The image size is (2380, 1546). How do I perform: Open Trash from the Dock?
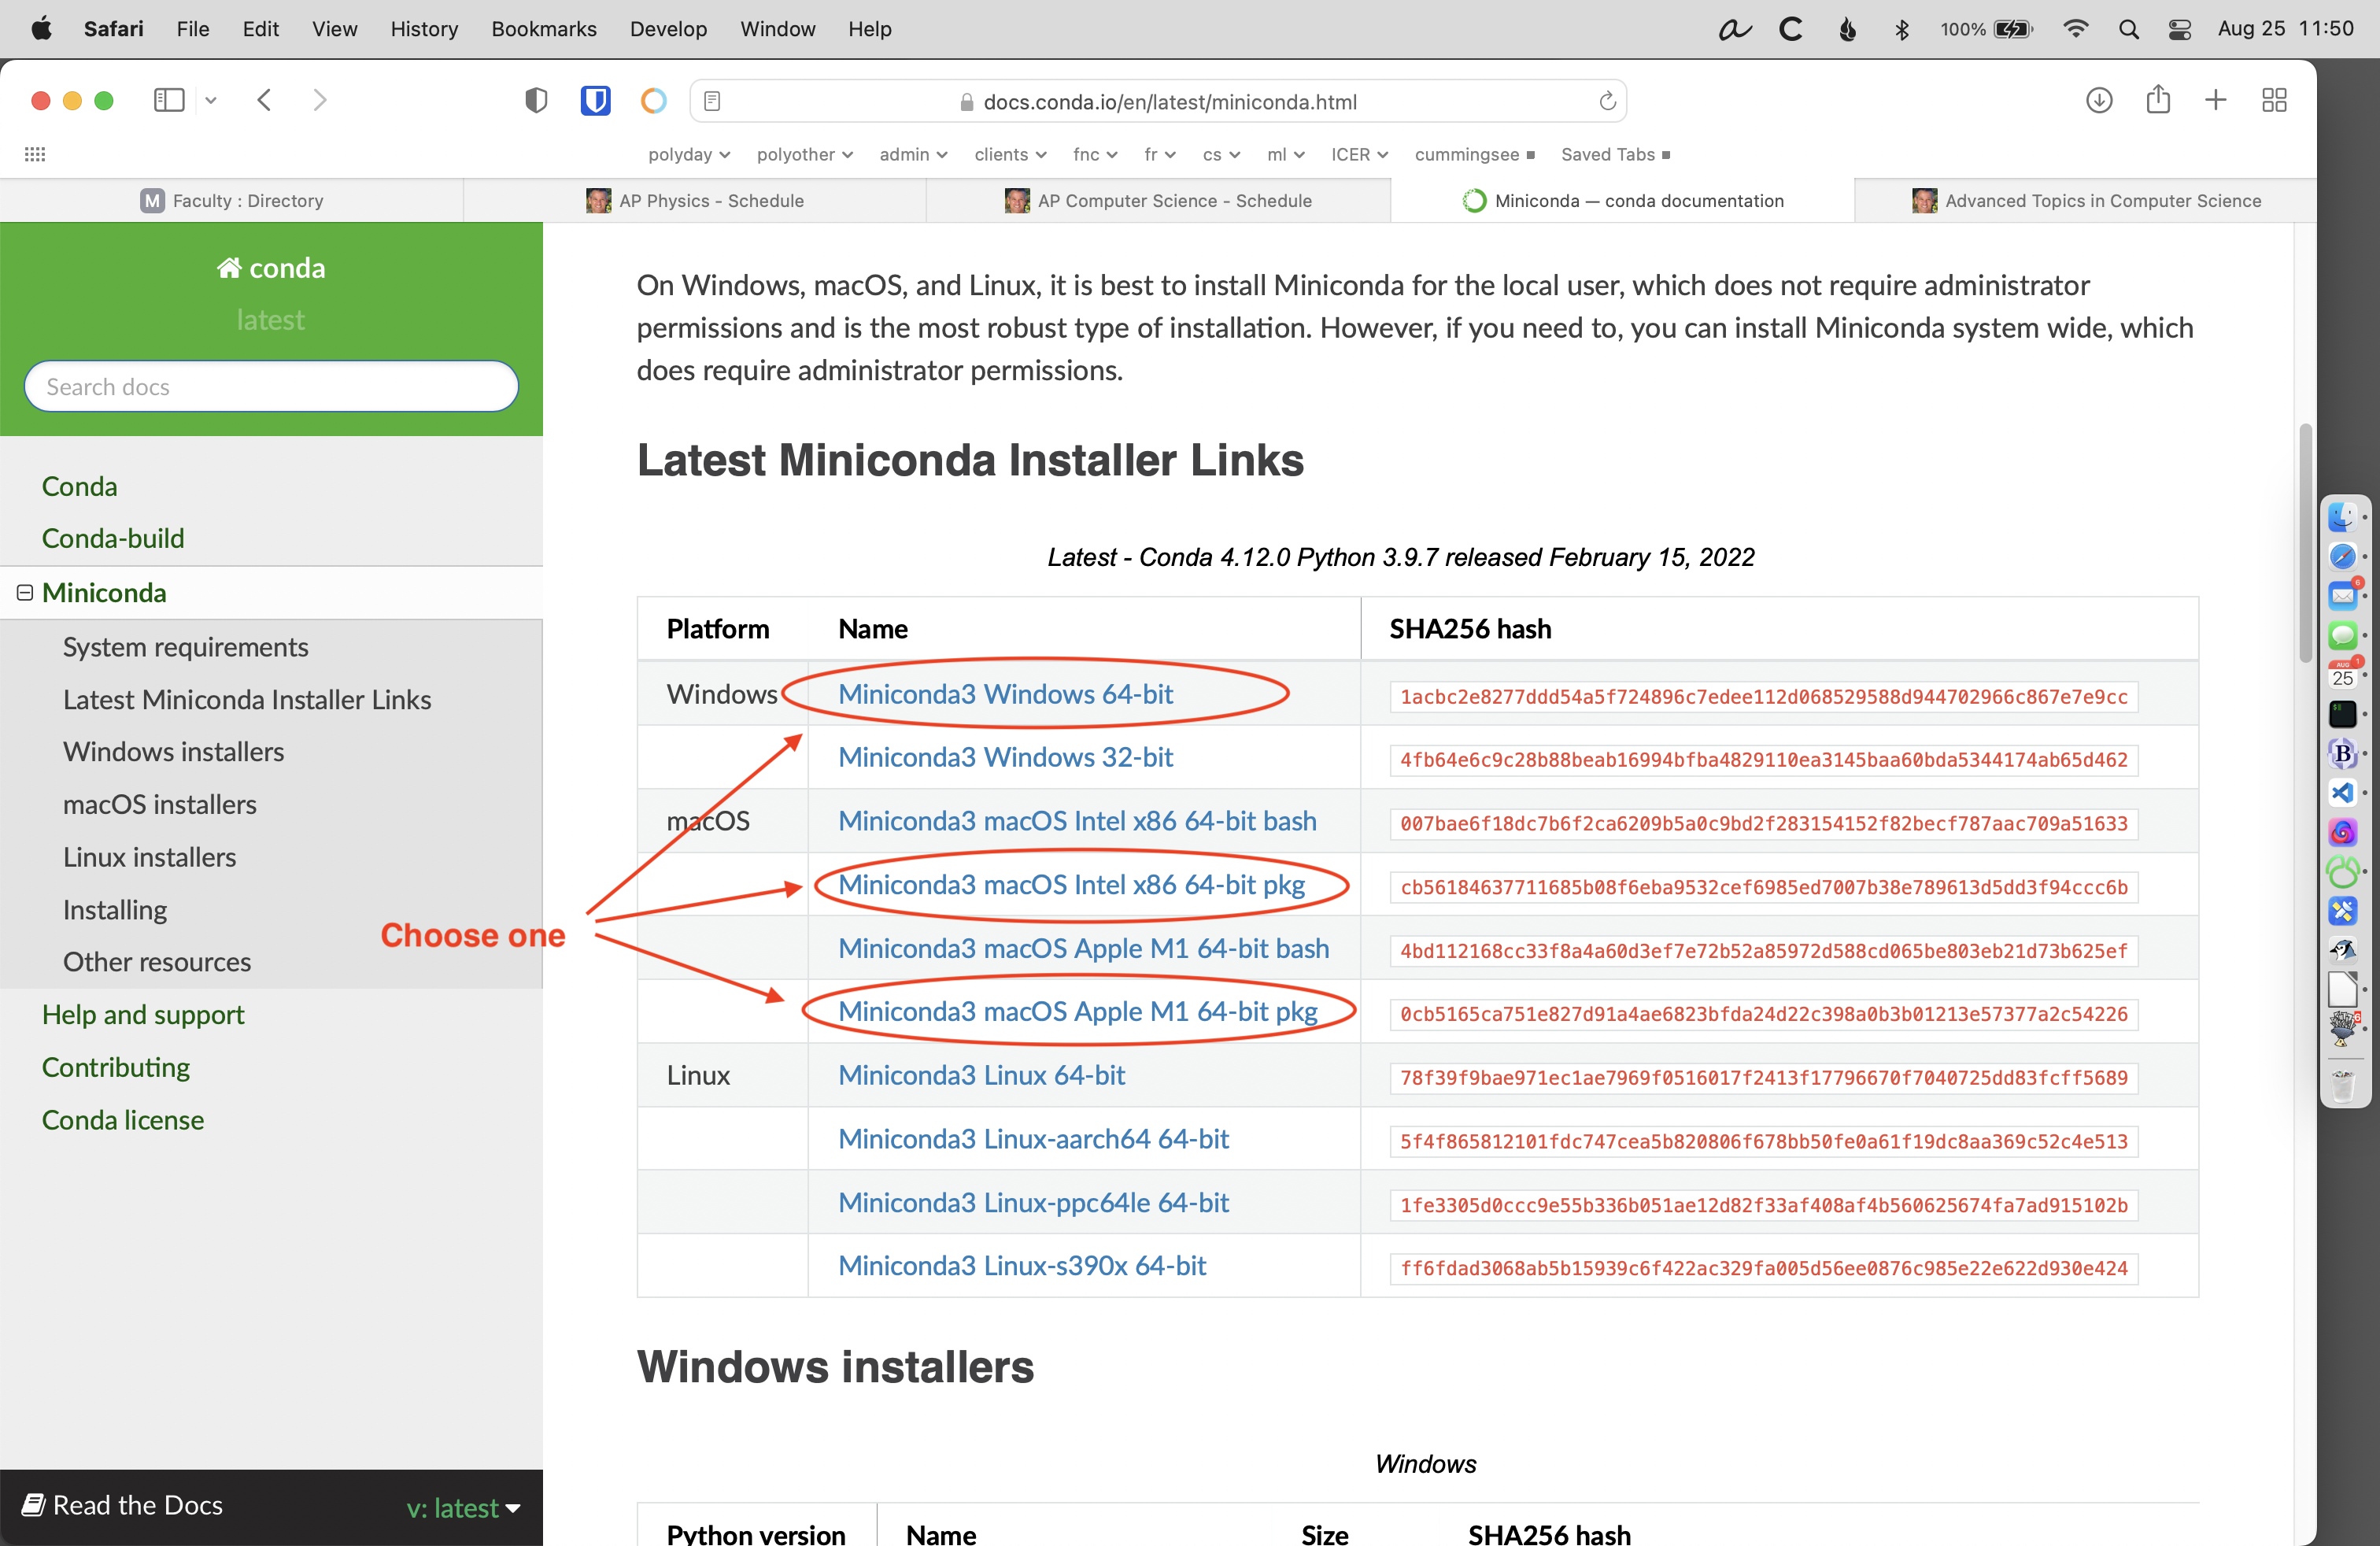(x=2342, y=1085)
